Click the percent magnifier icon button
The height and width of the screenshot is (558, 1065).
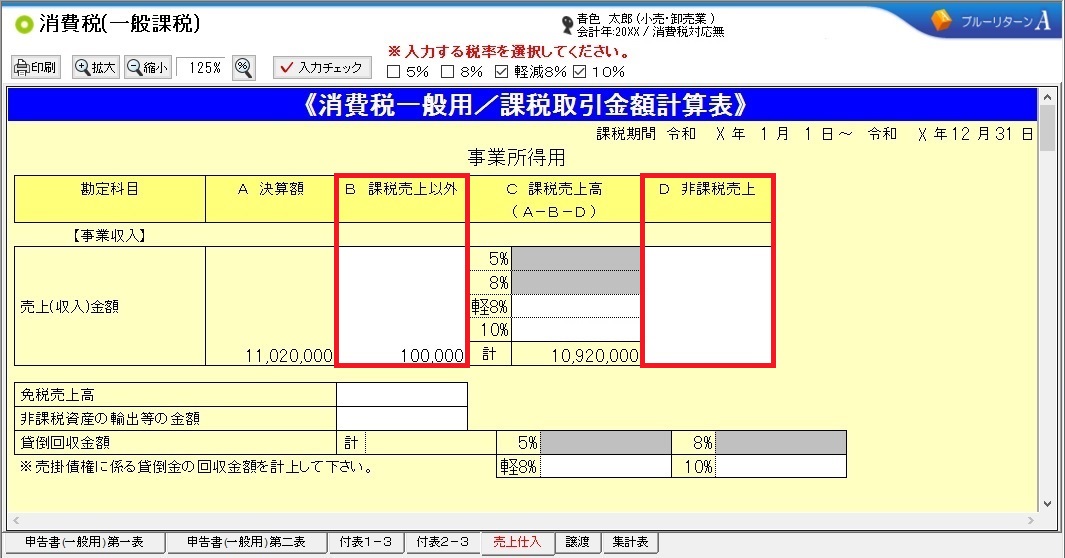[243, 67]
